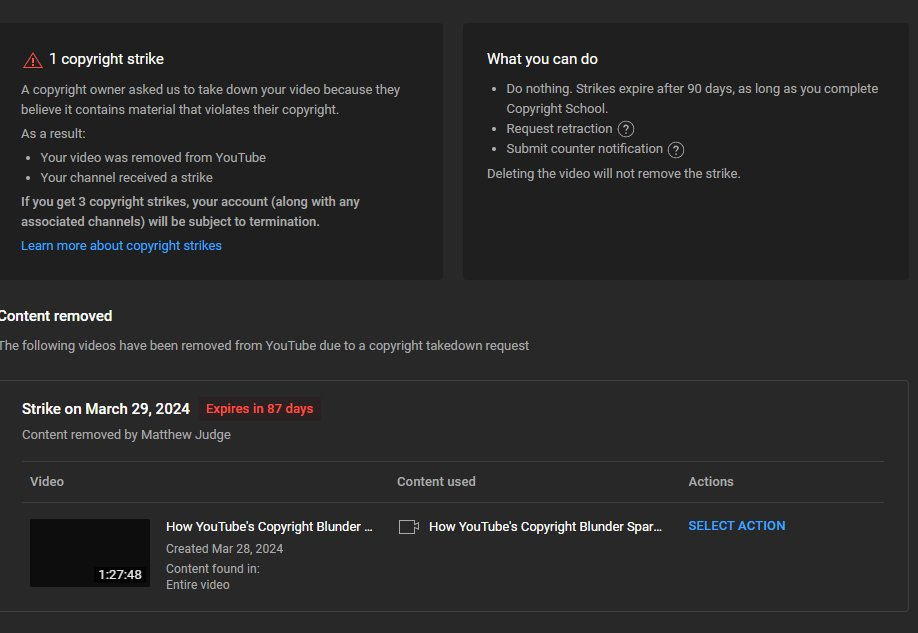Click help icon beside Submit counter notification
The image size is (918, 633).
tap(676, 150)
